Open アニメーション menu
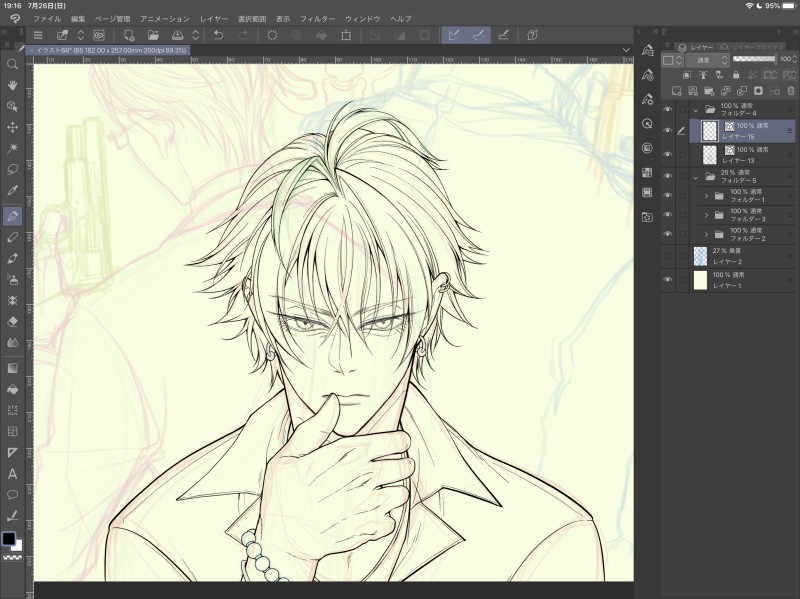Image resolution: width=800 pixels, height=599 pixels. [x=165, y=19]
